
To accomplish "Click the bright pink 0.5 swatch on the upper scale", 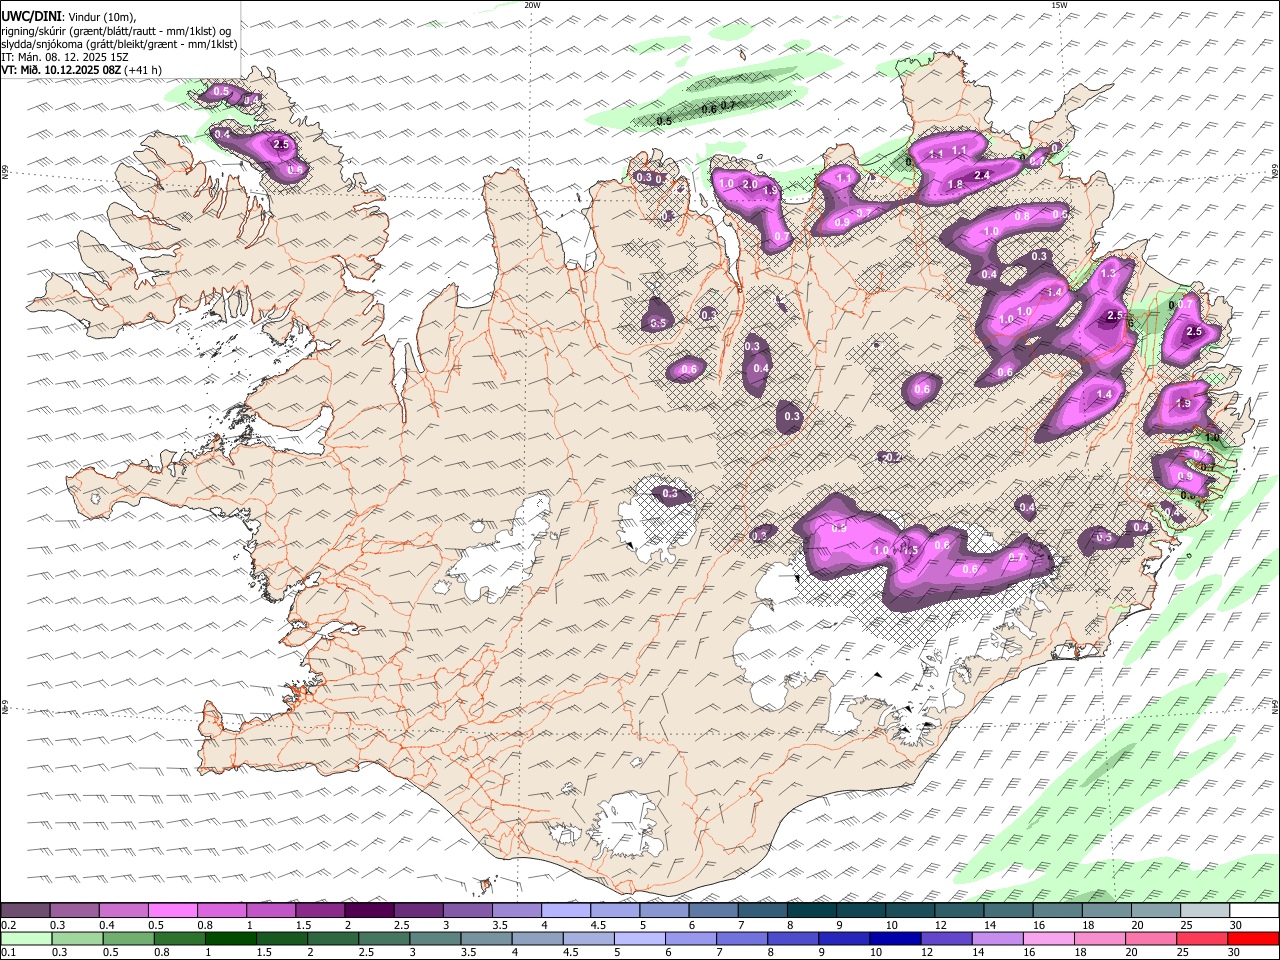I will [173, 911].
